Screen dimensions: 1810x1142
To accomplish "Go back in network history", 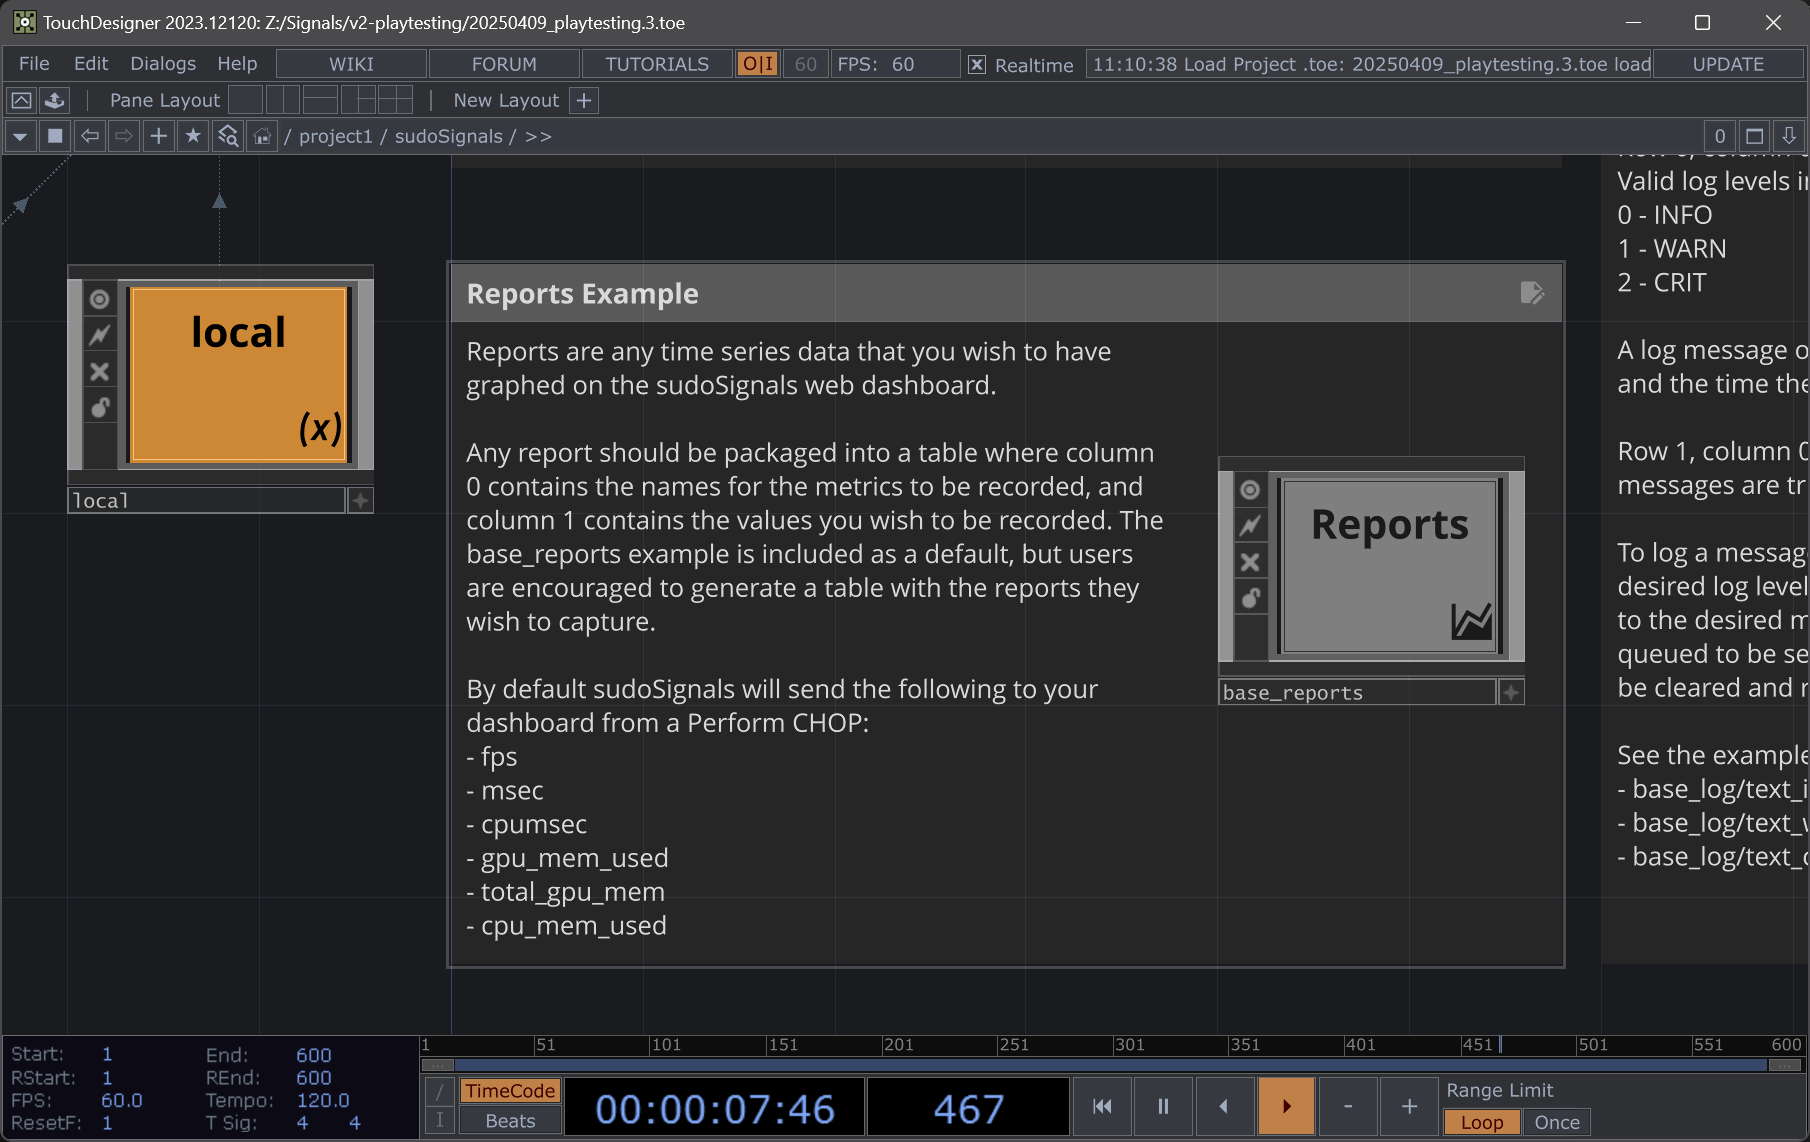I will (90, 136).
